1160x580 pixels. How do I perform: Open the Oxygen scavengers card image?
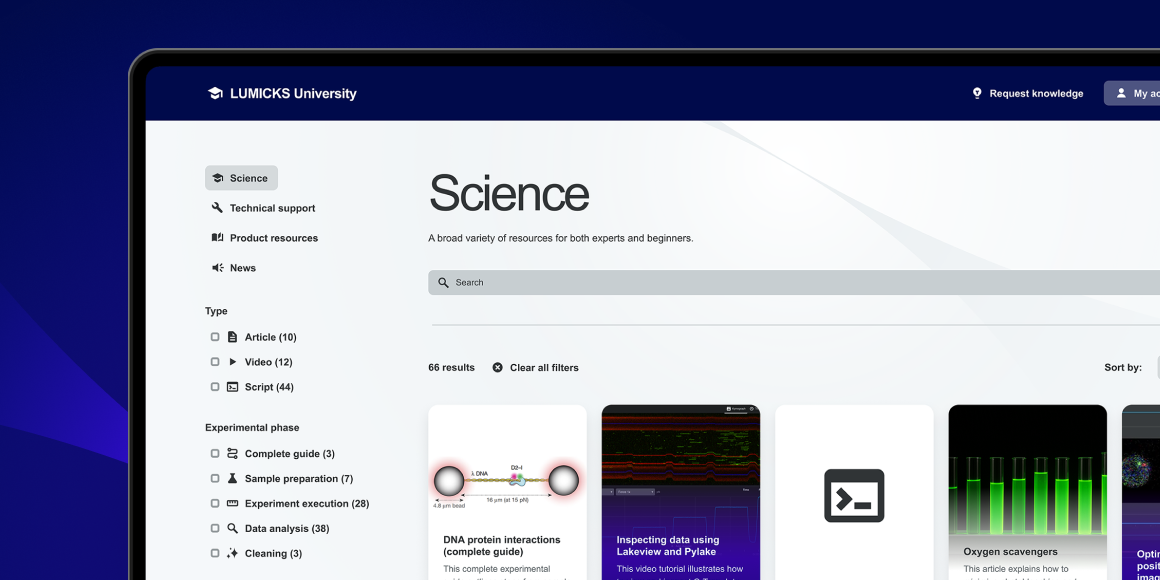[x=1028, y=469]
